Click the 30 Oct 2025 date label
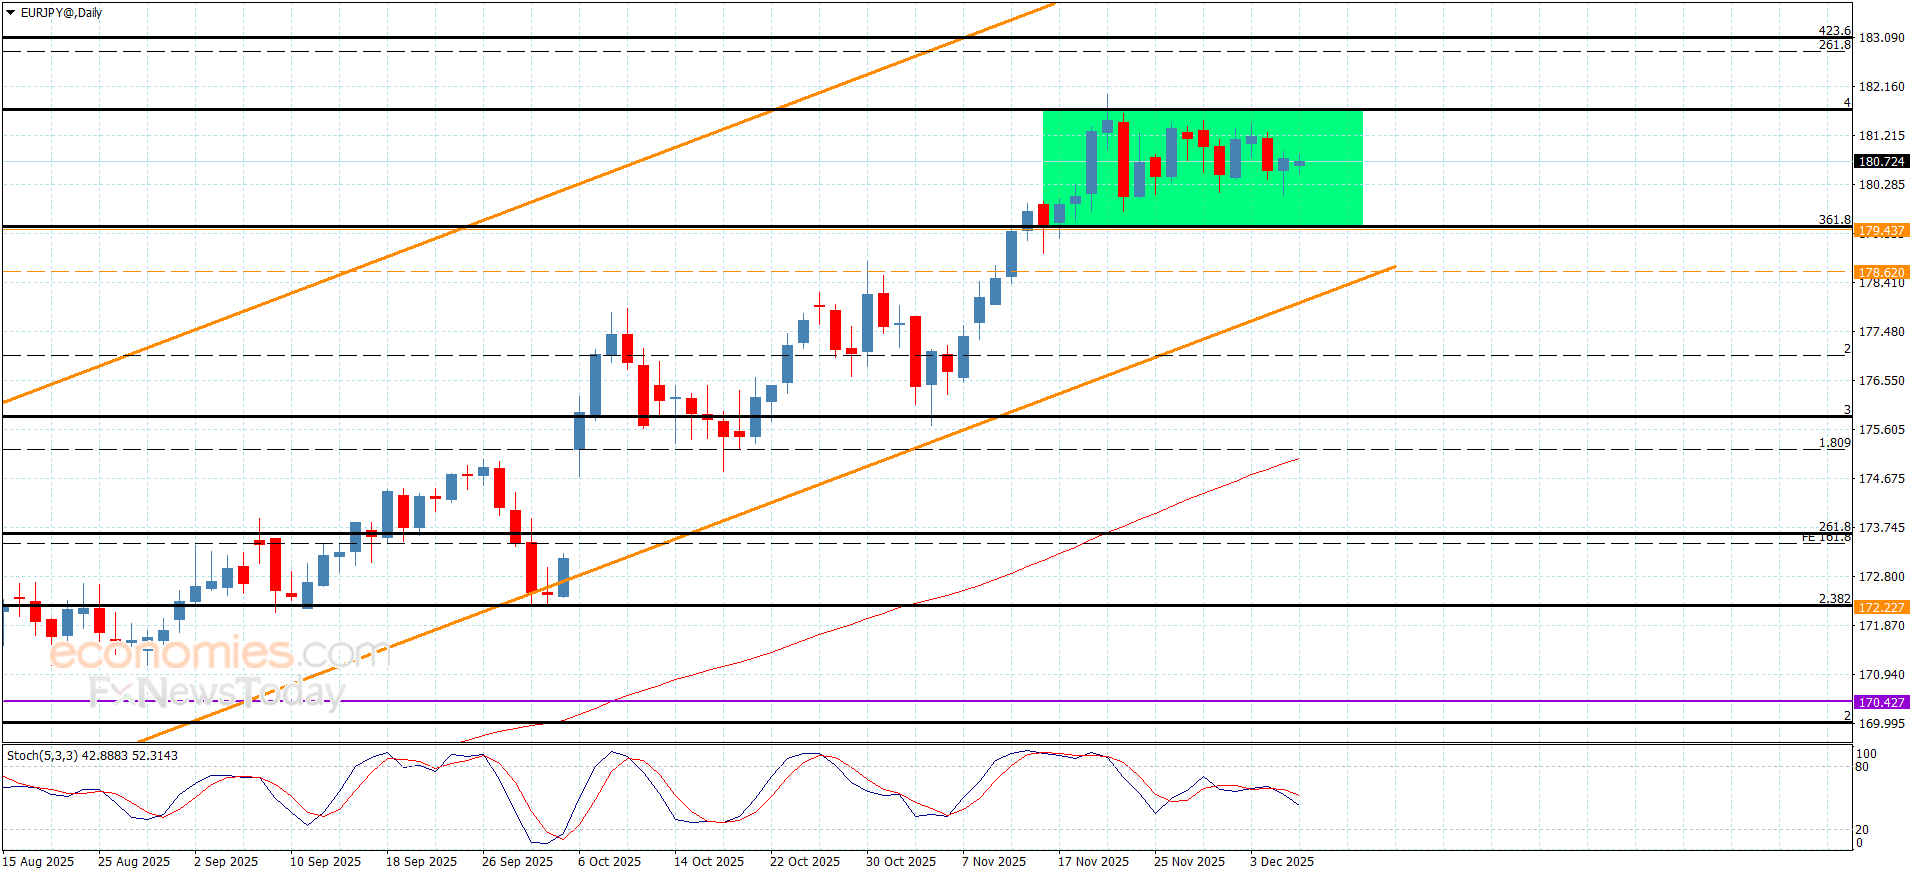 point(901,862)
